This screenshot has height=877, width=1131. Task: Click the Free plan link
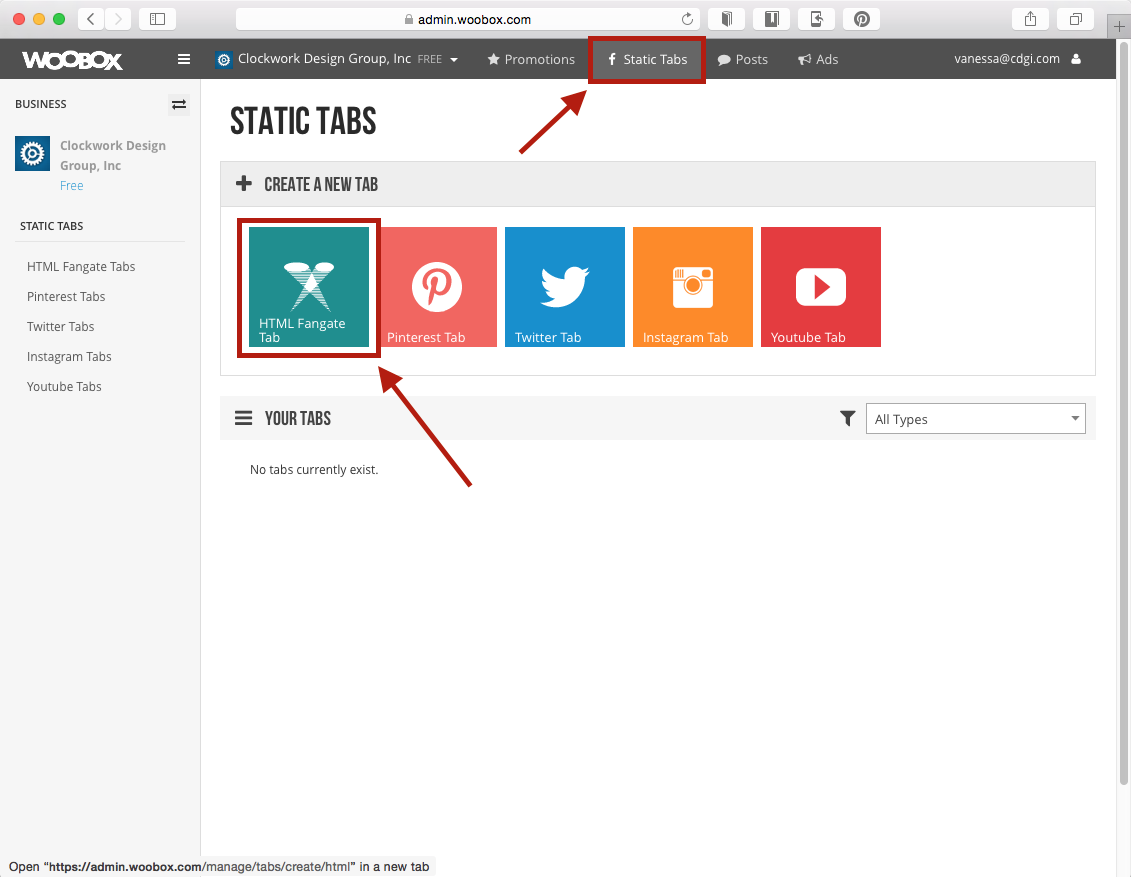(71, 185)
